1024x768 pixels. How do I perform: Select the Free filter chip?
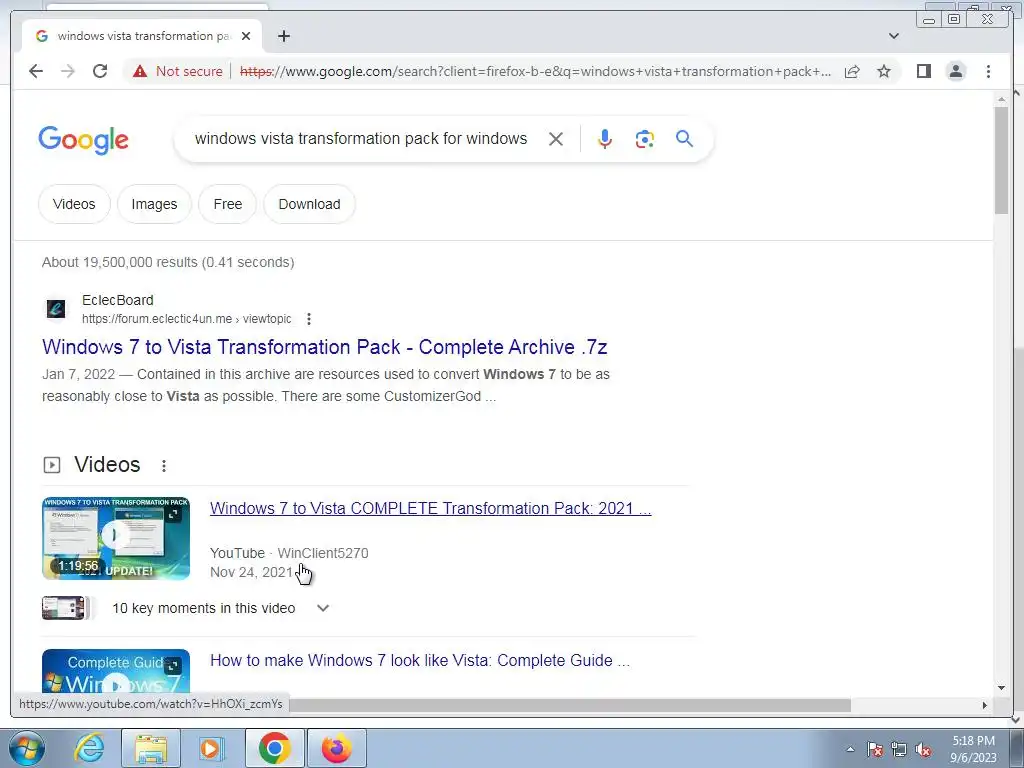pos(227,204)
